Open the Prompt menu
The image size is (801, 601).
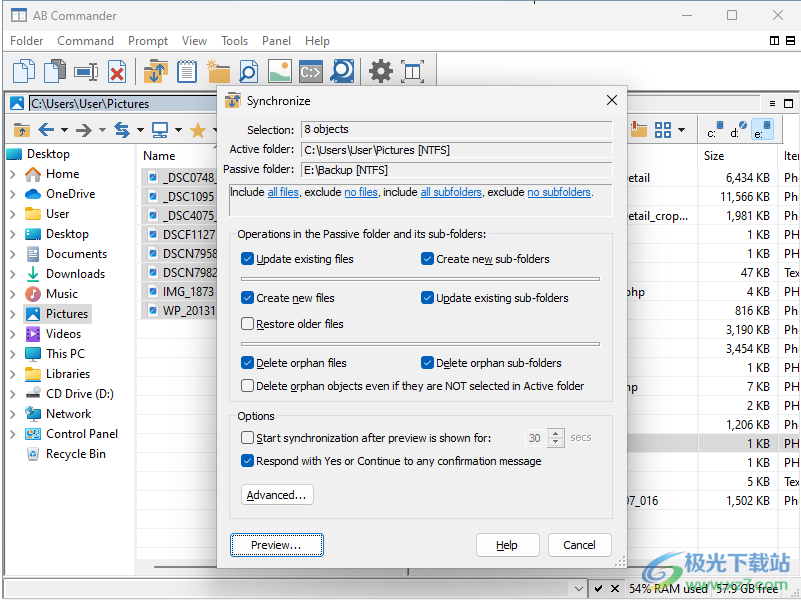148,41
